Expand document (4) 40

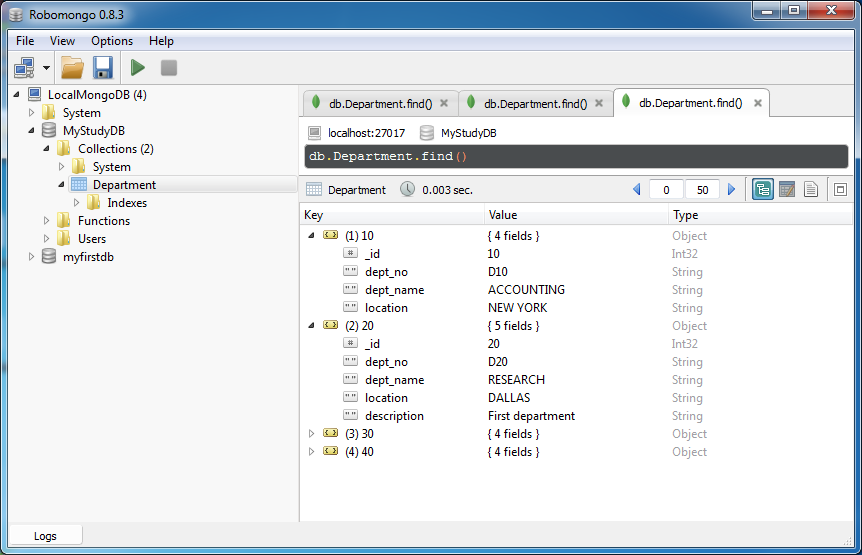[311, 452]
